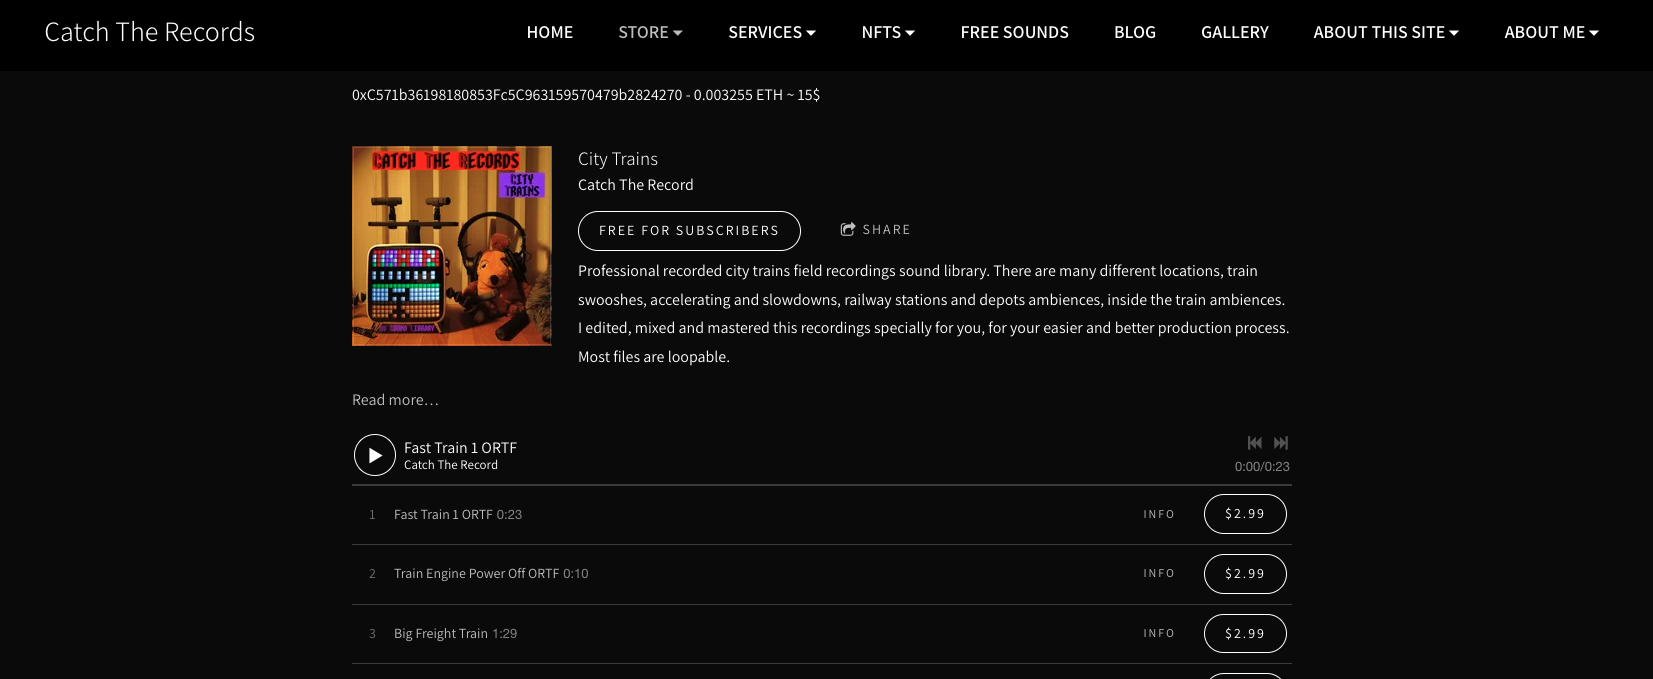Expand the Services dropdown menu

(772, 32)
